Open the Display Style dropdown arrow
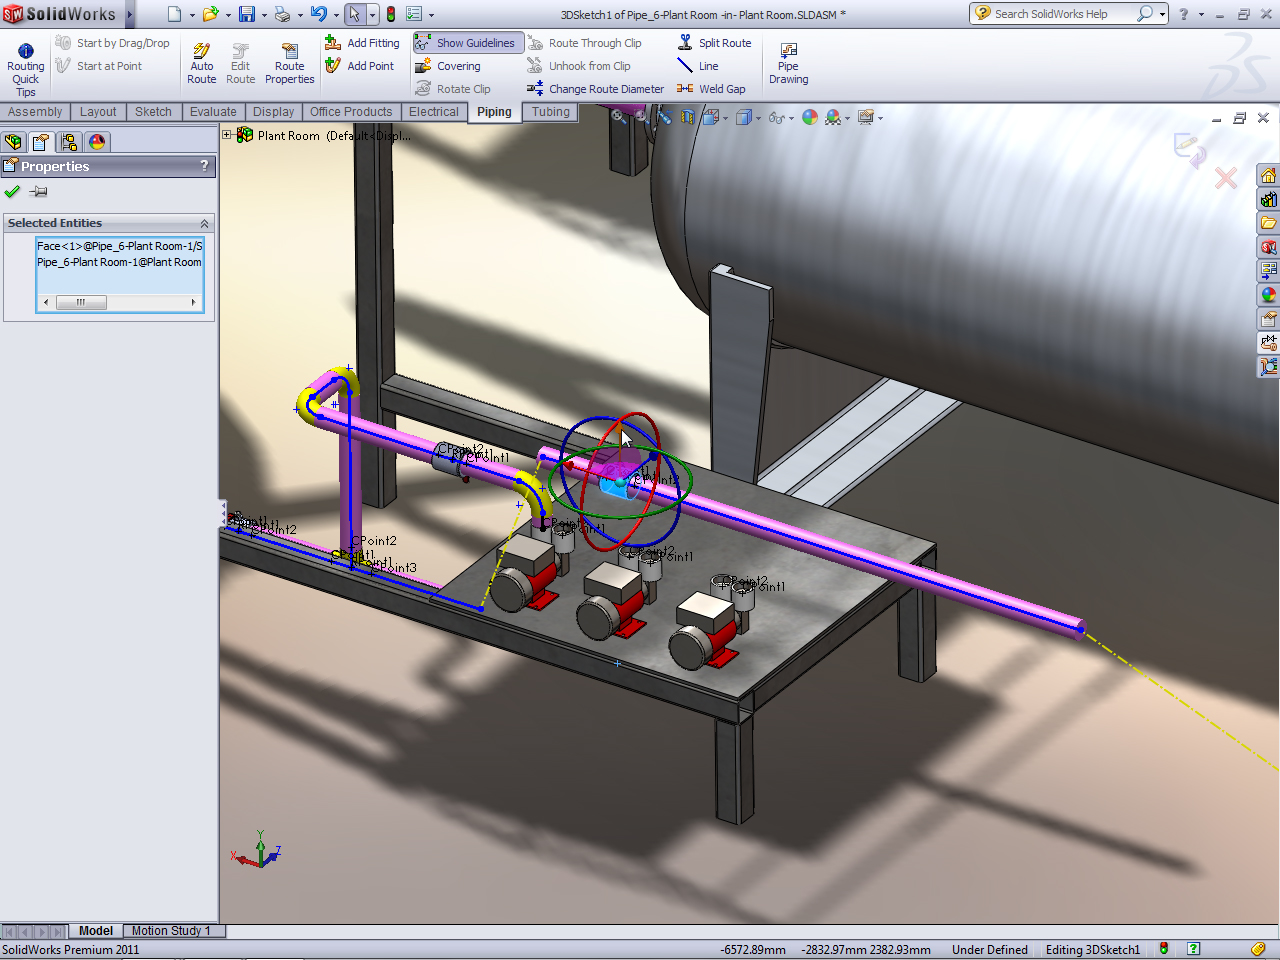Viewport: 1280px width, 960px height. pyautogui.click(x=757, y=118)
